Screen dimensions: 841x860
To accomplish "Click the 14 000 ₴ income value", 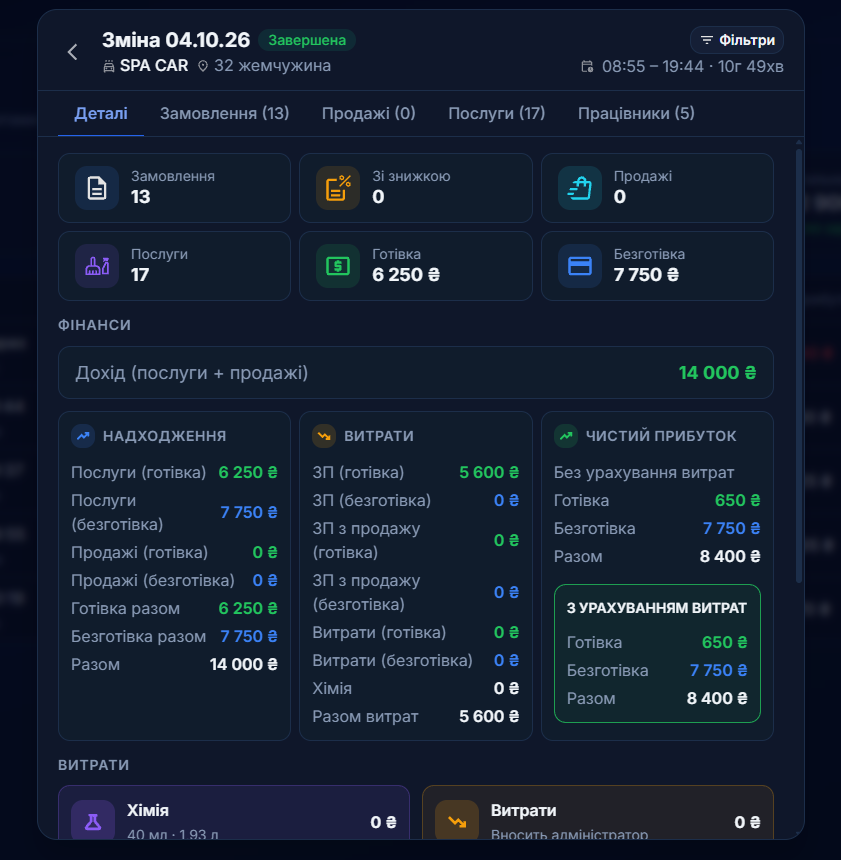I will coord(718,373).
